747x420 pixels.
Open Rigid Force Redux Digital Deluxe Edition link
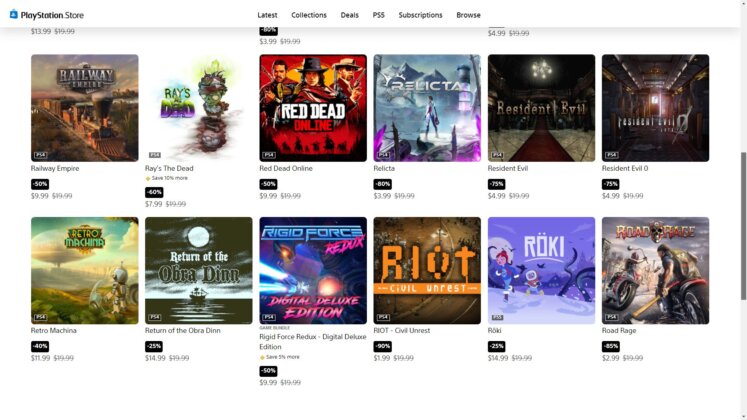313,341
